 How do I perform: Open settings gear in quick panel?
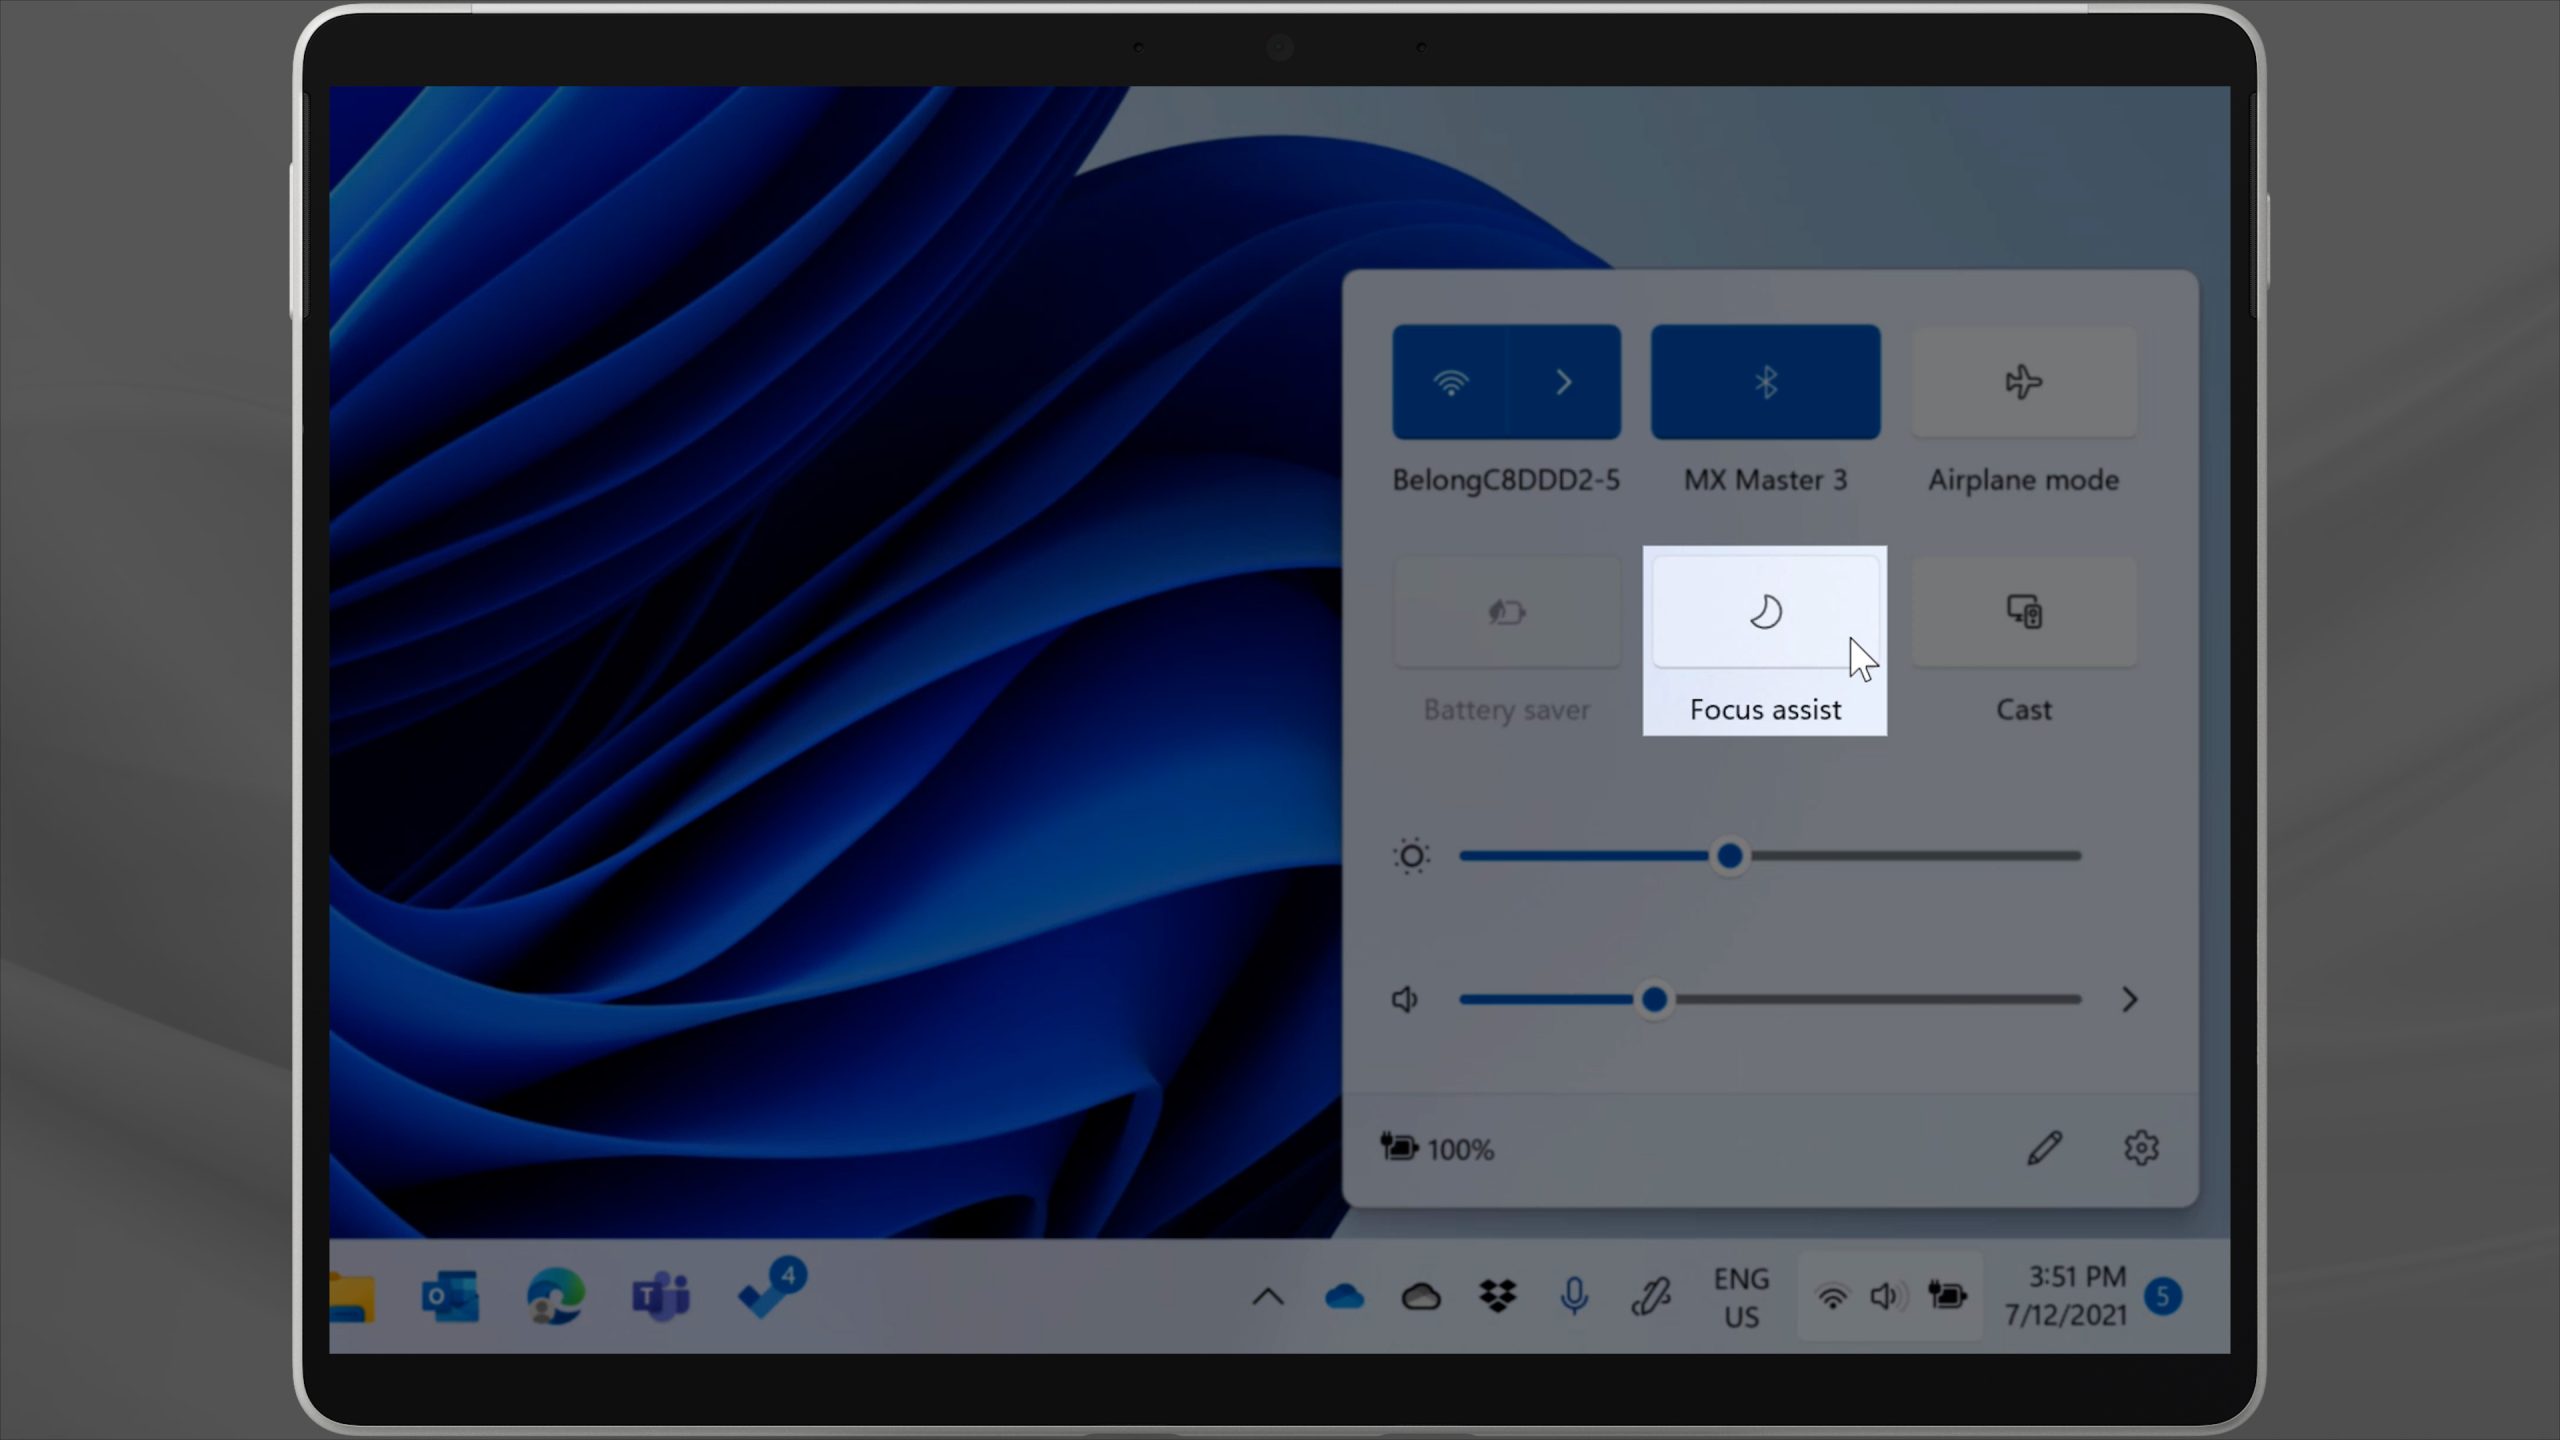pos(2141,1148)
